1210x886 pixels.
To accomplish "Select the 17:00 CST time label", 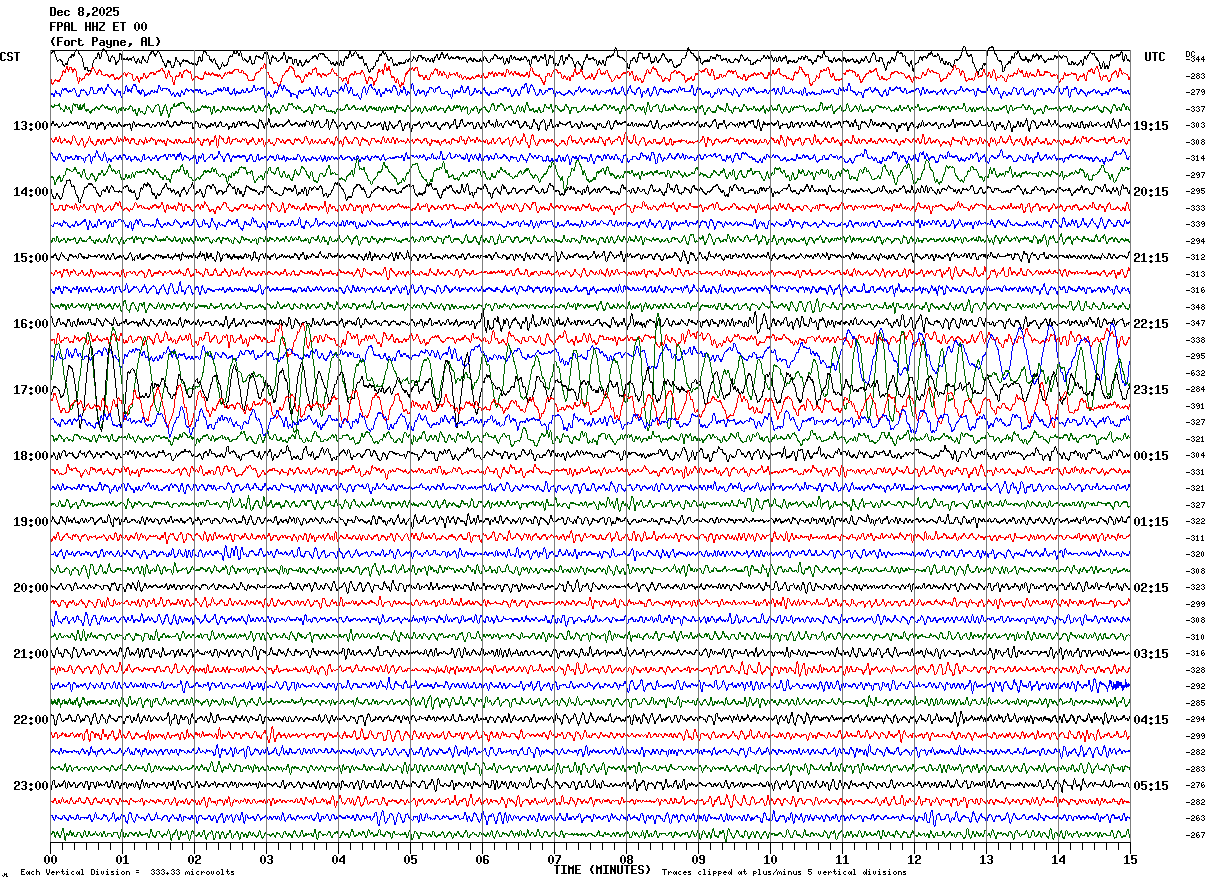I will pos(31,390).
